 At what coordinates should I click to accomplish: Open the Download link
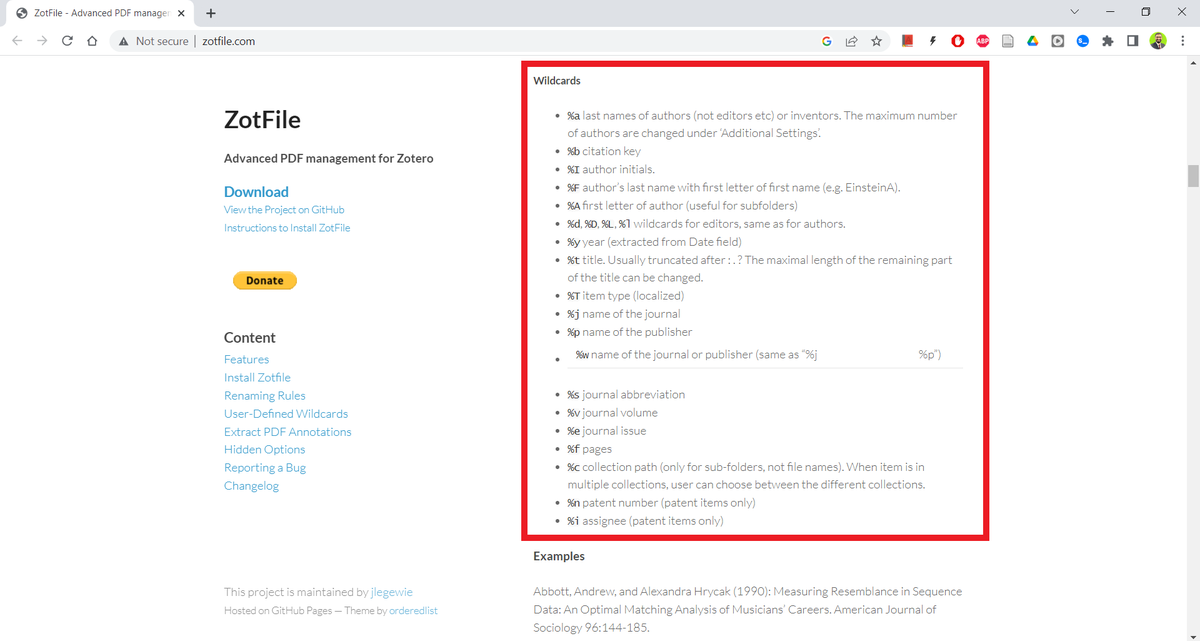pos(256,191)
